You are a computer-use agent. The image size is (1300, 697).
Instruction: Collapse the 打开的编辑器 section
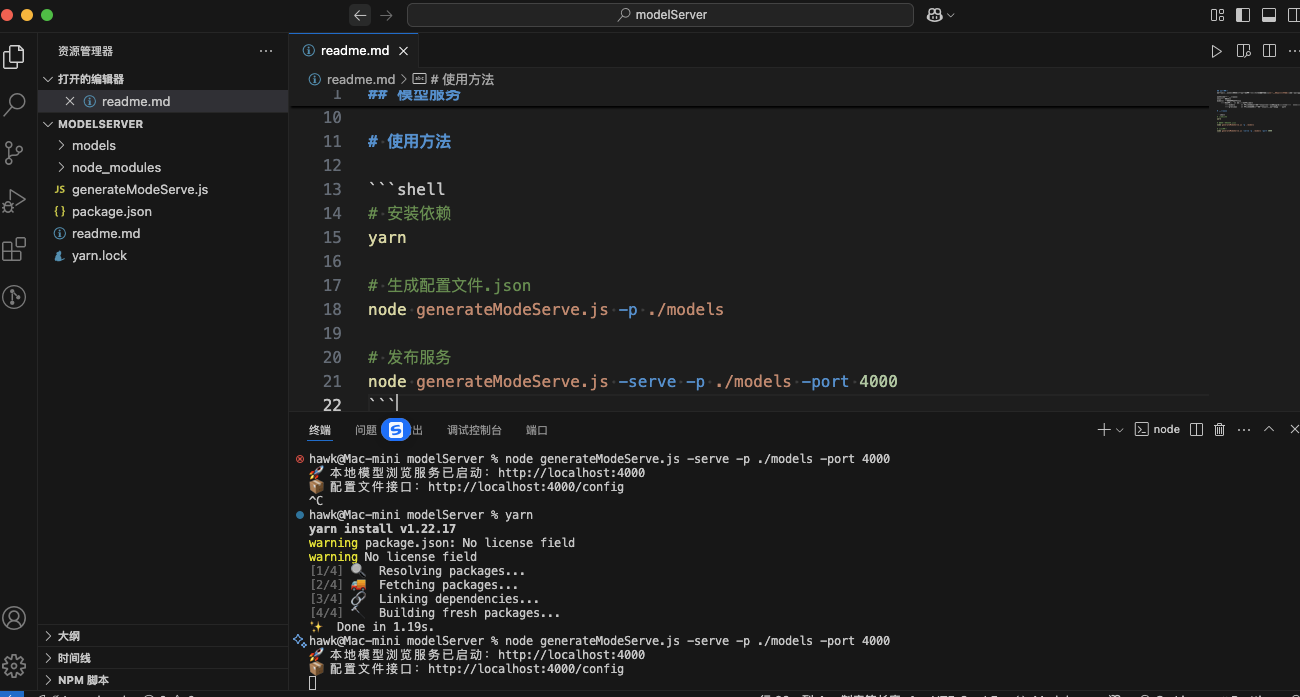[163, 79]
